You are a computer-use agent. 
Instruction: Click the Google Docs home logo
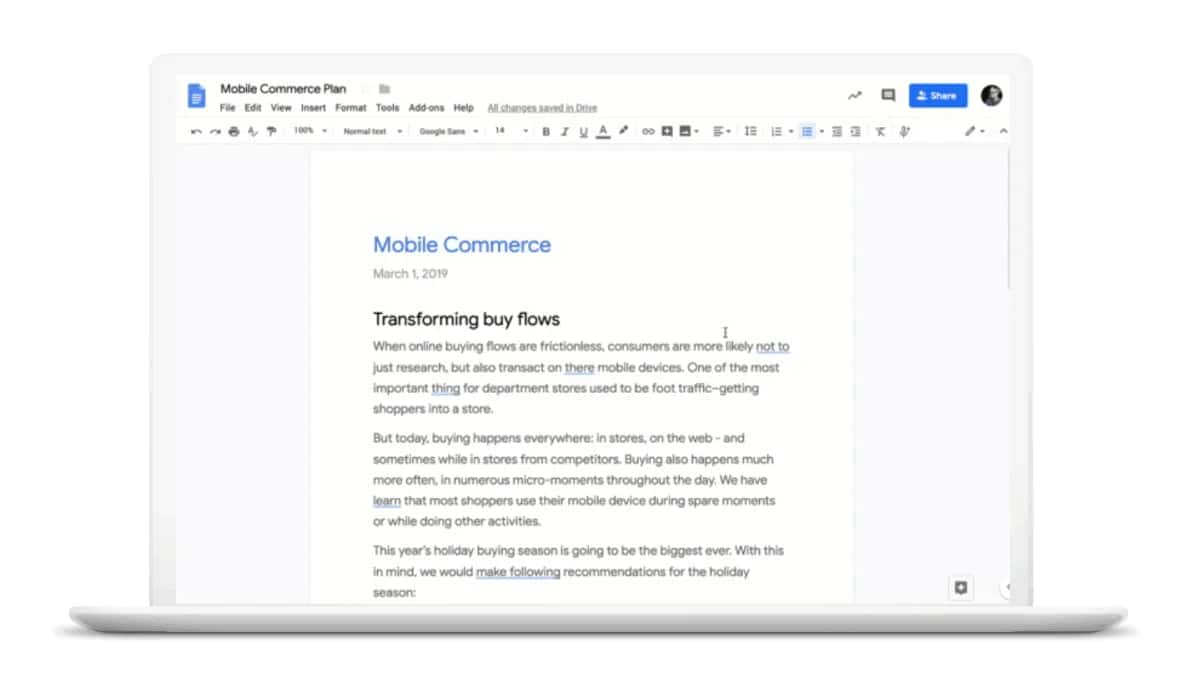pos(196,96)
